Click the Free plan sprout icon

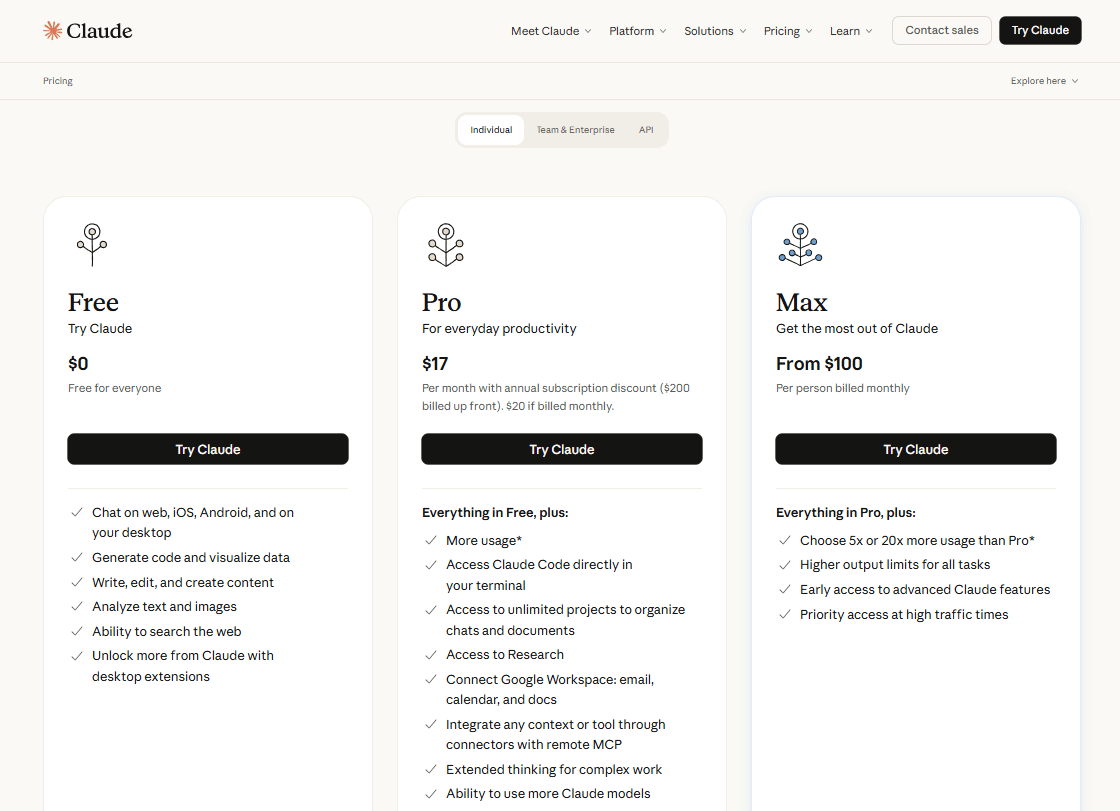[92, 244]
